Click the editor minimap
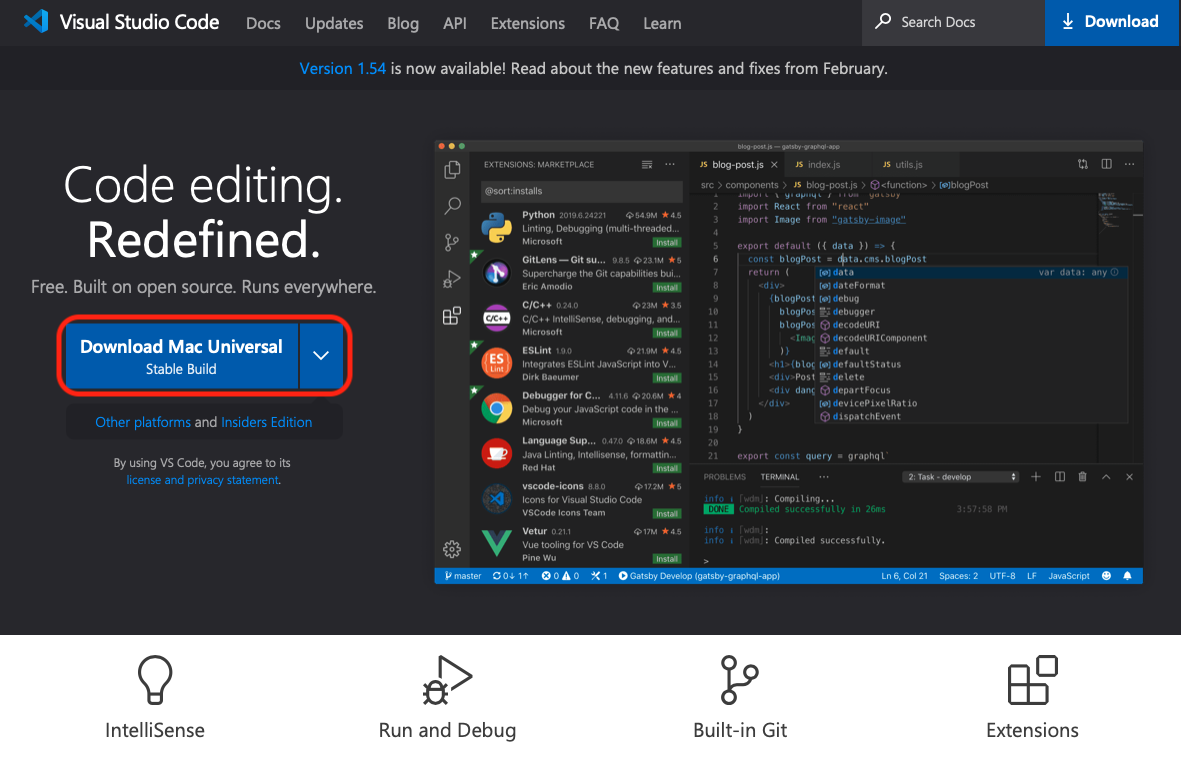Image resolution: width=1181 pixels, height=758 pixels. click(x=1113, y=212)
